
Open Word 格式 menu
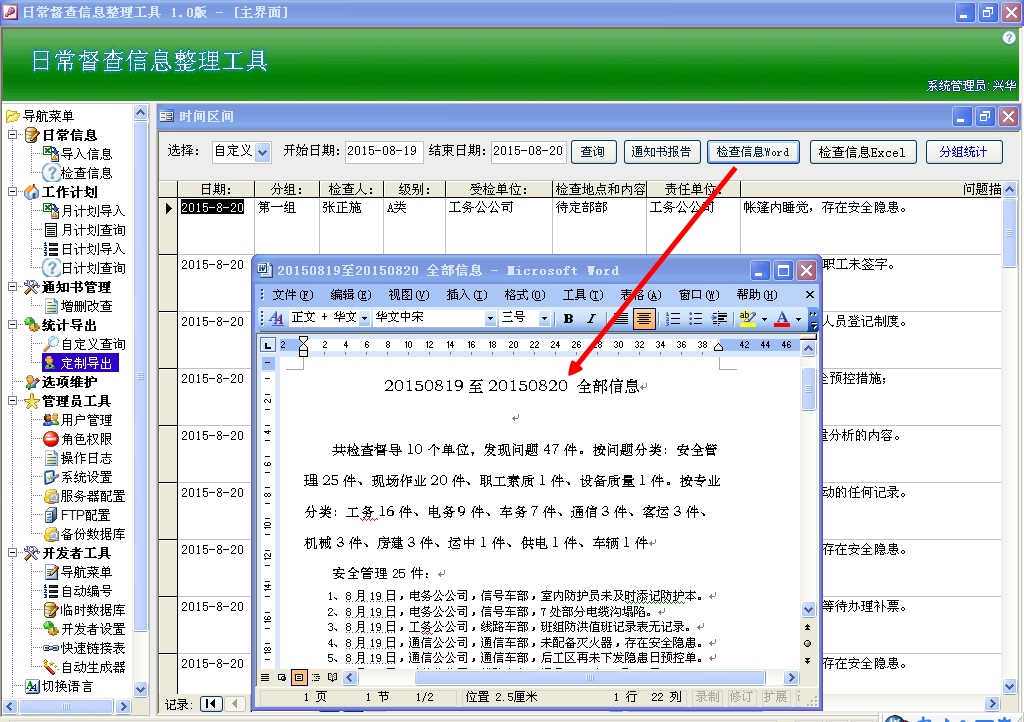pyautogui.click(x=524, y=295)
